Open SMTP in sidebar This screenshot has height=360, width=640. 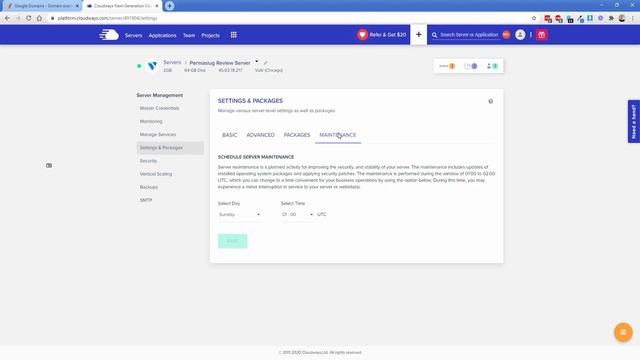[146, 200]
